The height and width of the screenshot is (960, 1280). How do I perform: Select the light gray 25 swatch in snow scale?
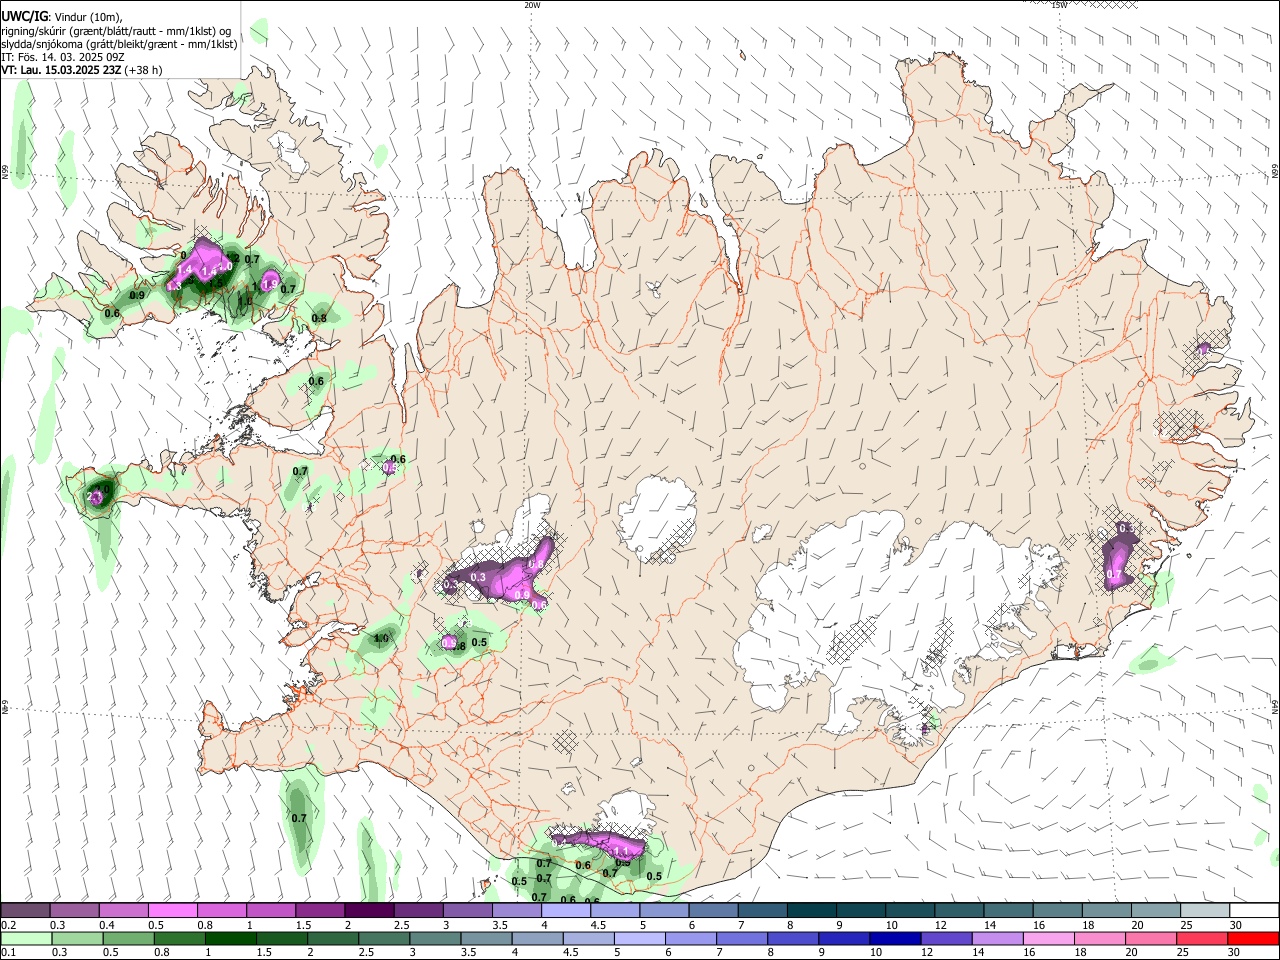click(1205, 911)
